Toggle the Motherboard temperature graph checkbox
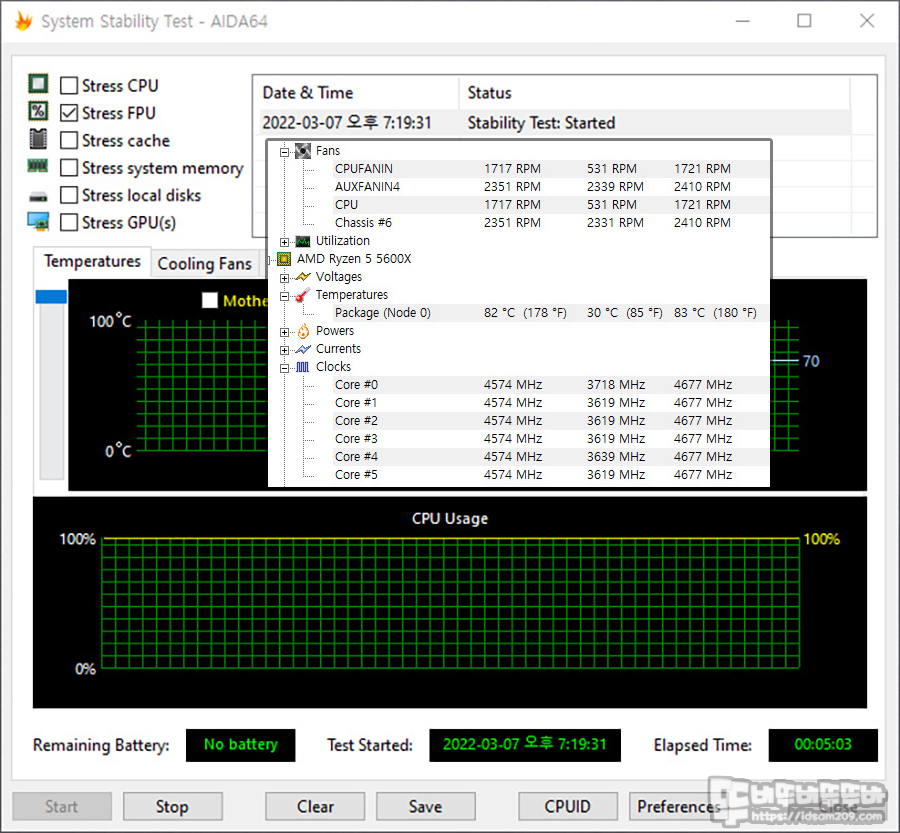Viewport: 900px width, 833px height. [210, 300]
